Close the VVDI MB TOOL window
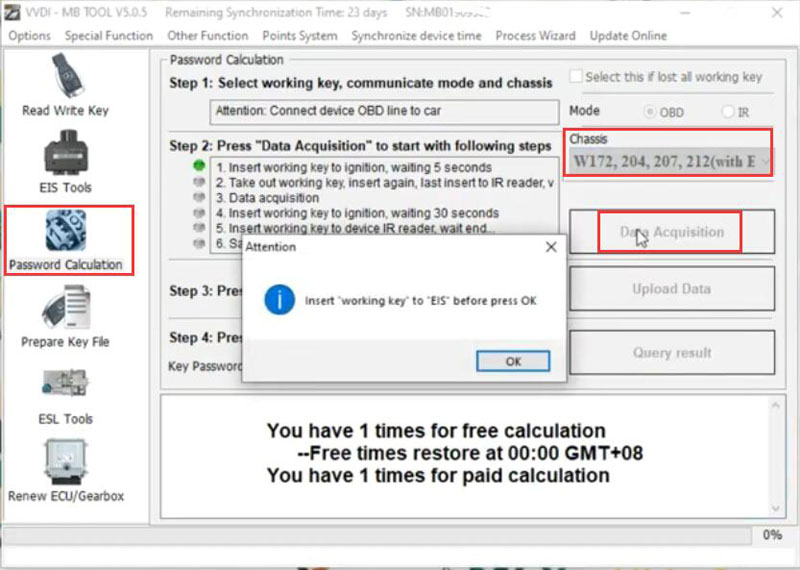 coord(777,12)
